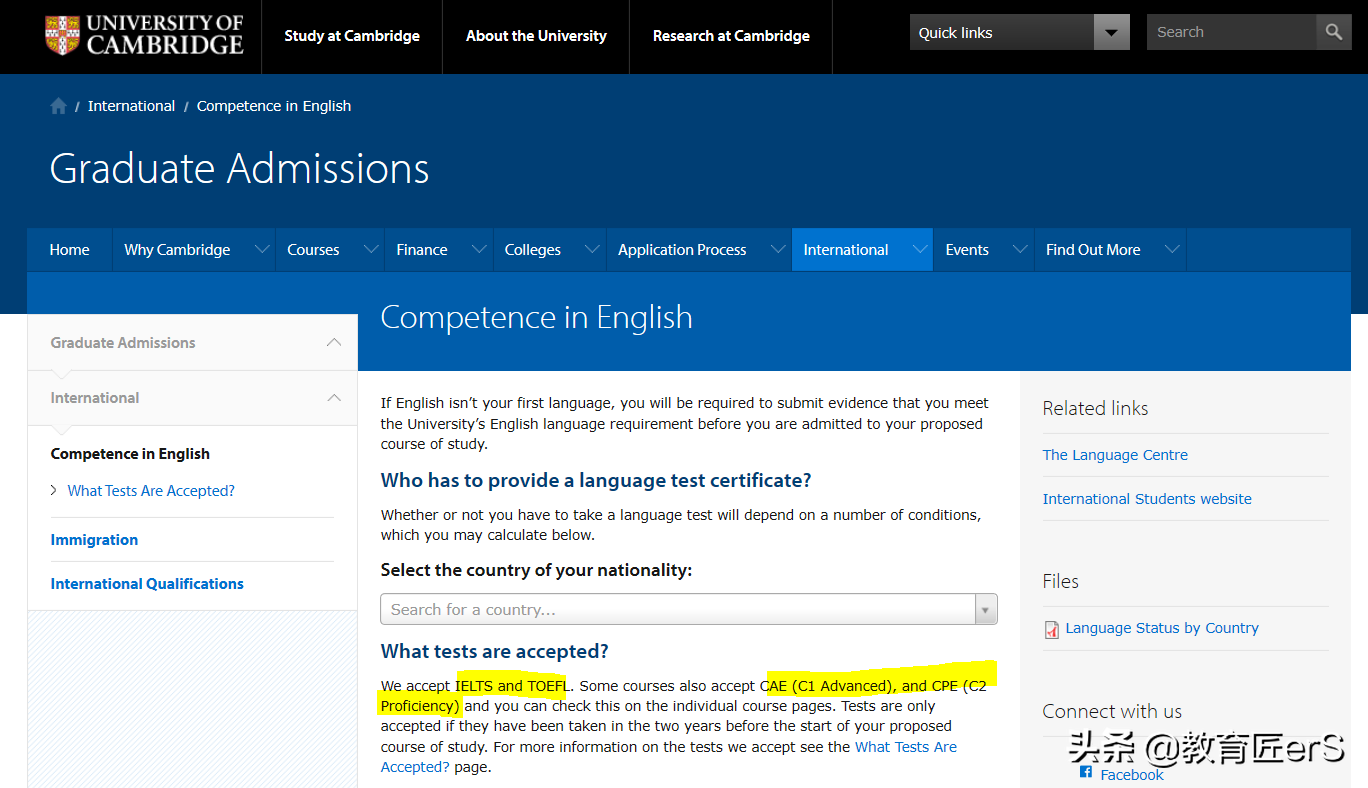Viewport: 1368px width, 788px height.
Task: Expand the Why Cambridge menu chevron
Action: 262,250
